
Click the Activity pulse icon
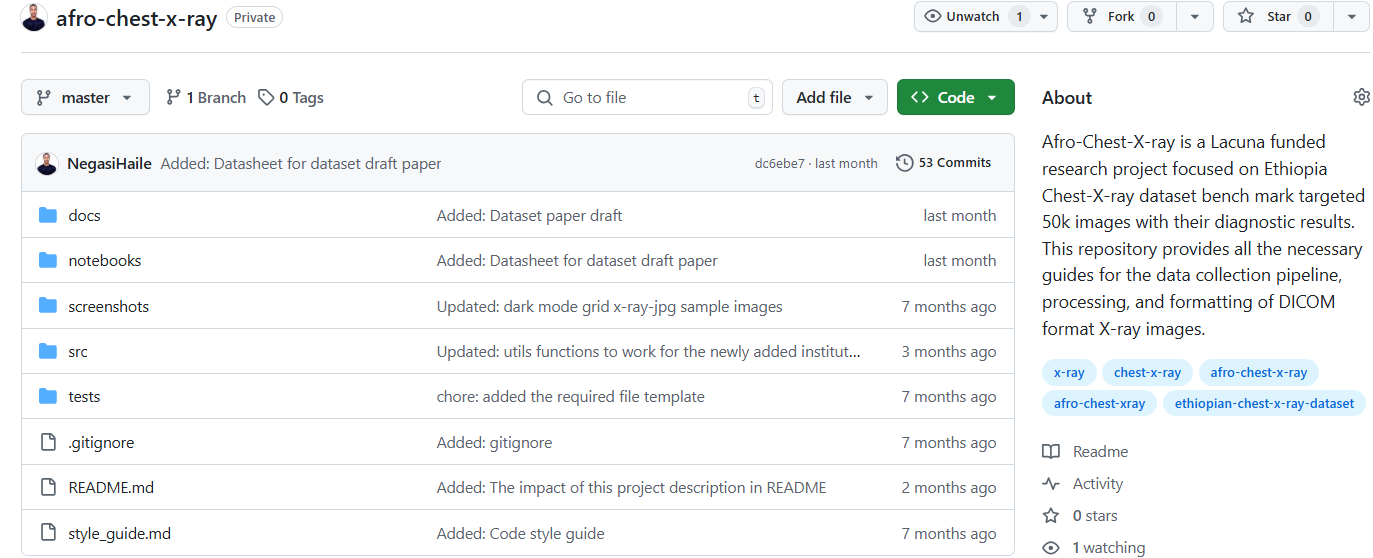tap(1050, 484)
